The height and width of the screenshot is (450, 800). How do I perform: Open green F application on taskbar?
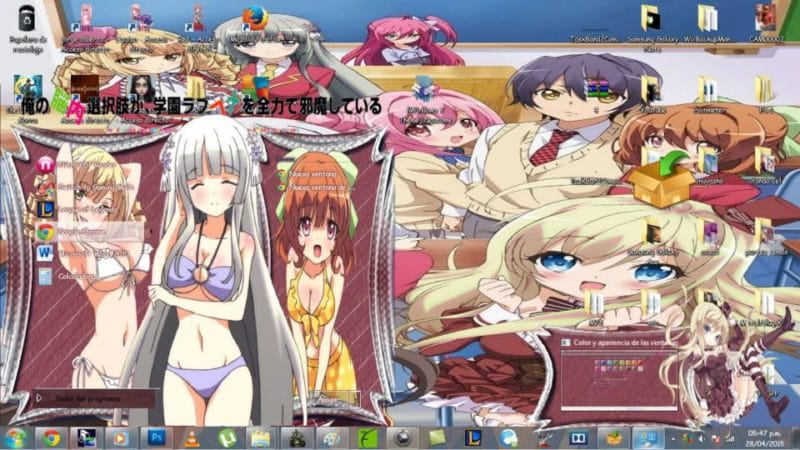pyautogui.click(x=367, y=438)
